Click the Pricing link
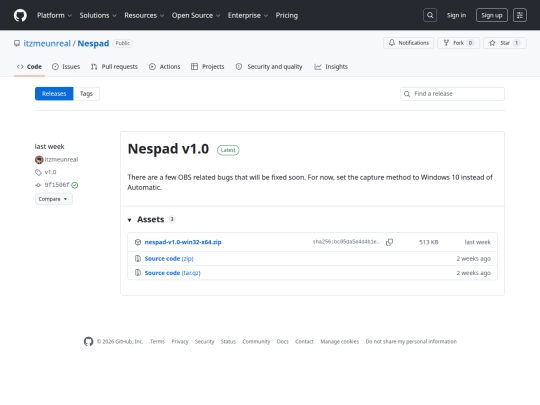The height and width of the screenshot is (405, 540). [287, 15]
